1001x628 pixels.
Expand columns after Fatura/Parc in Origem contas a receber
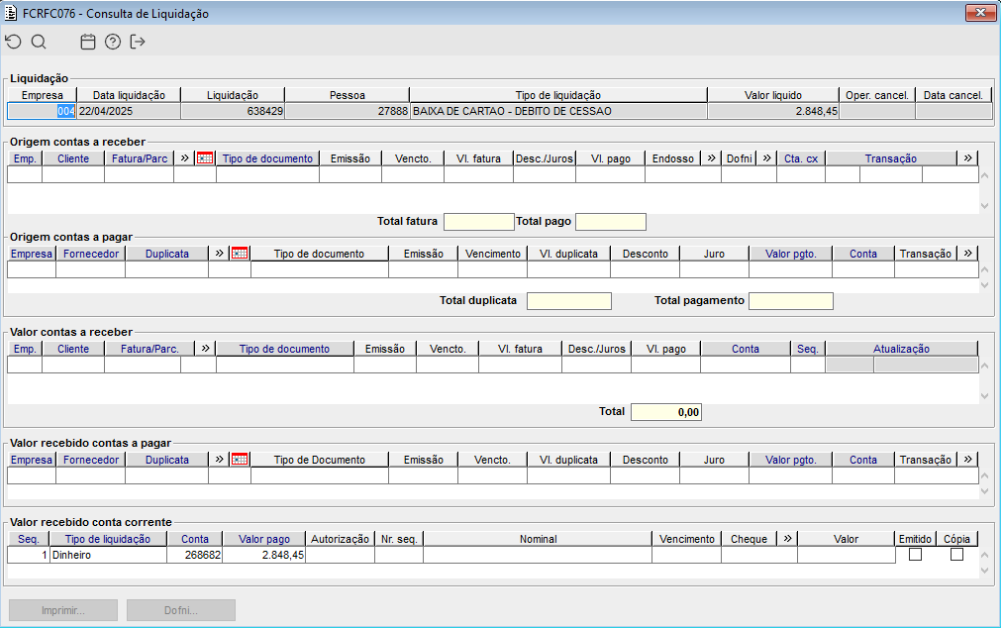(x=184, y=158)
